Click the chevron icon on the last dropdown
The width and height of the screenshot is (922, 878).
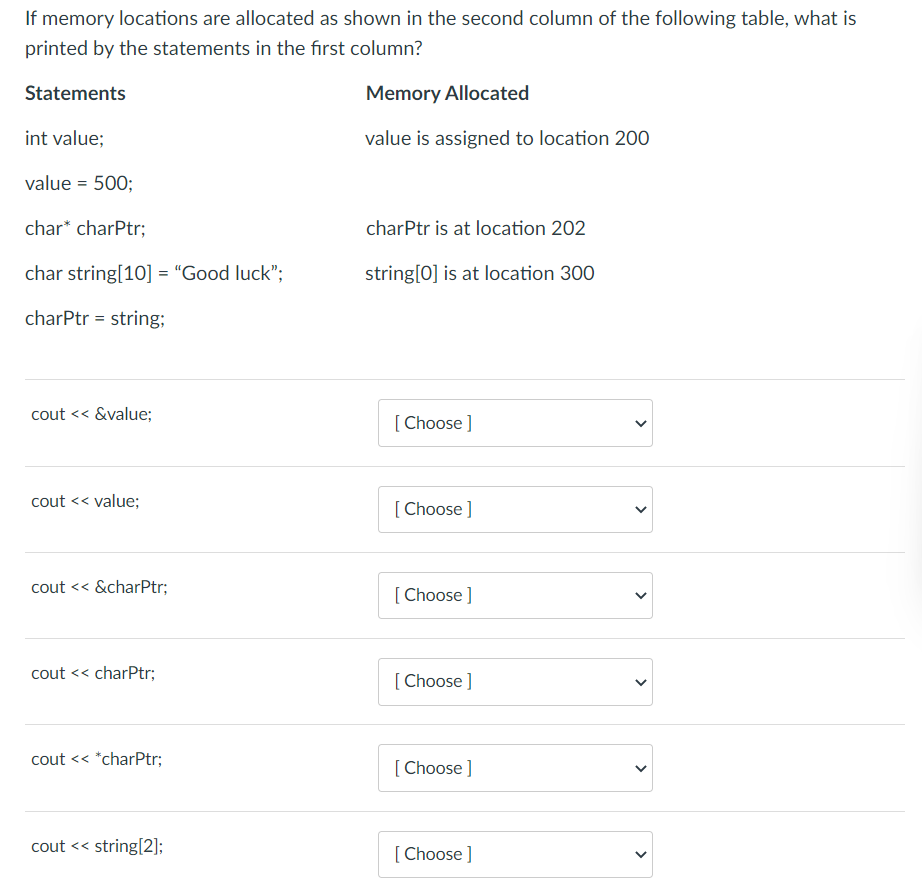[x=639, y=853]
